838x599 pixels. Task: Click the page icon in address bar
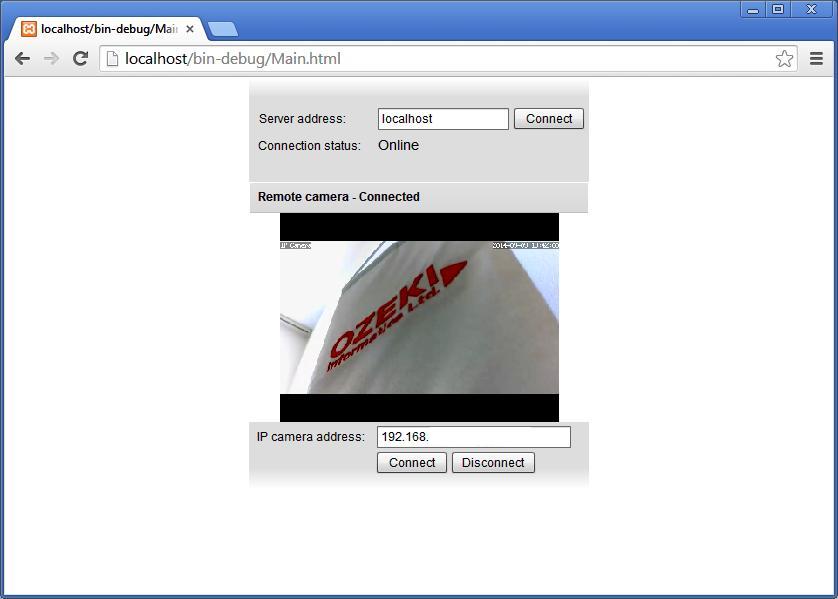[x=112, y=58]
